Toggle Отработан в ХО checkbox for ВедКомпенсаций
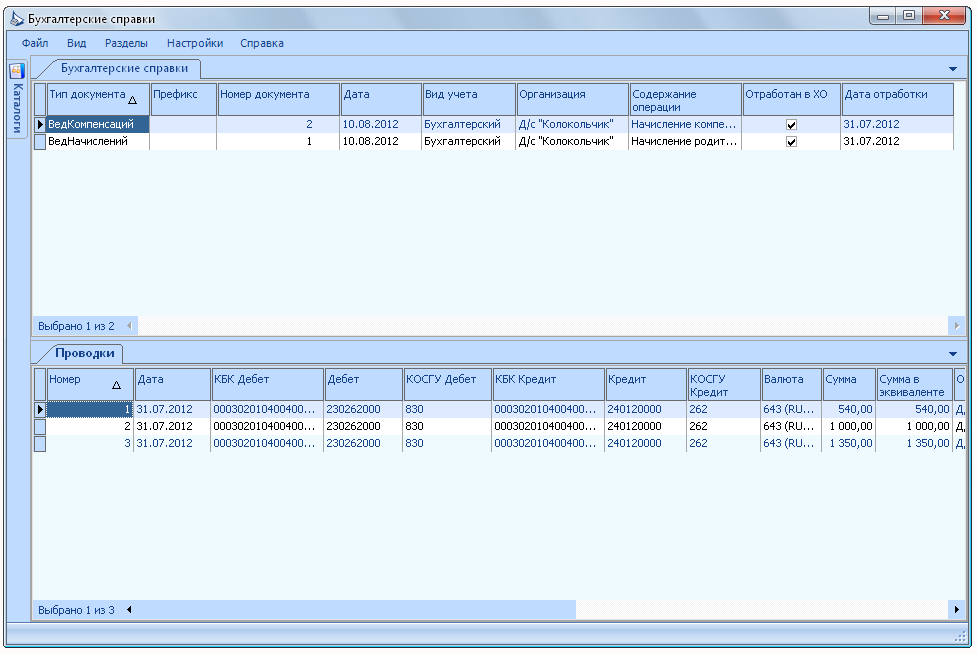The image size is (977, 654). click(791, 125)
